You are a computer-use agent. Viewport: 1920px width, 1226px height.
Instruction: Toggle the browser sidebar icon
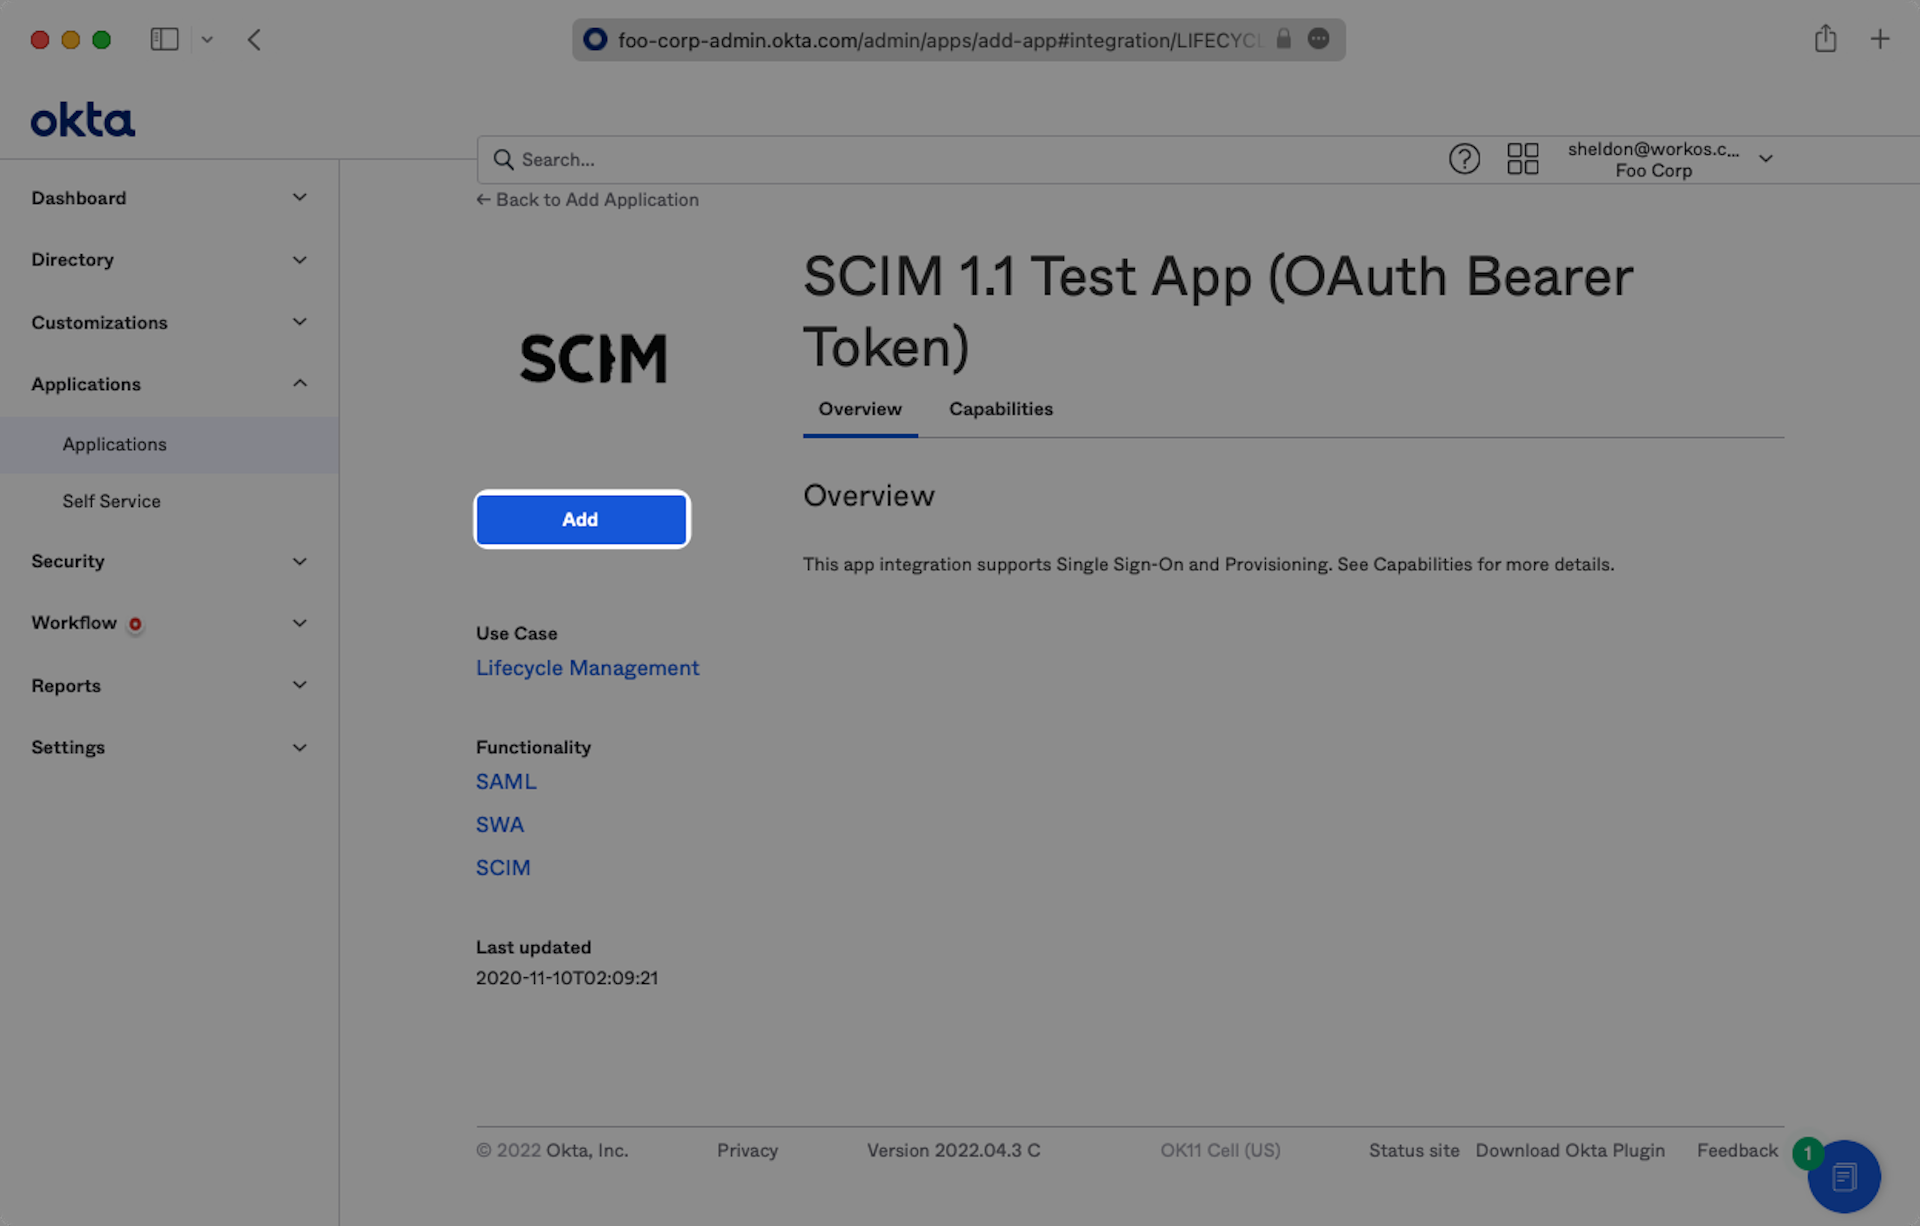click(x=164, y=40)
